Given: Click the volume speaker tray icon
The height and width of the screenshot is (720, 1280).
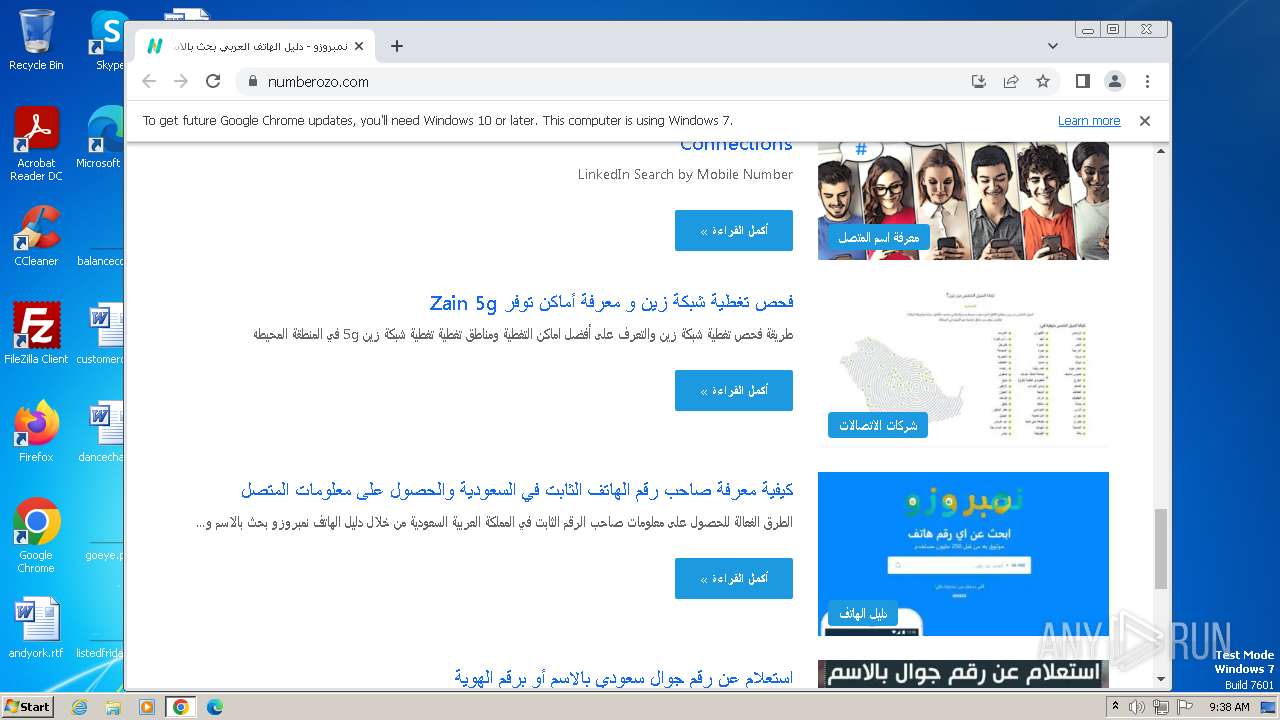Looking at the screenshot, I should (1137, 707).
